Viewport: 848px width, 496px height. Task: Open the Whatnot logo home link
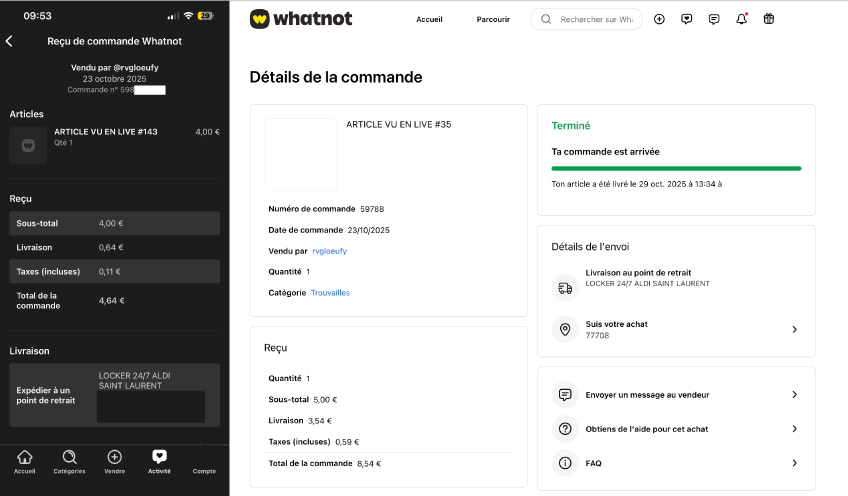pyautogui.click(x=301, y=19)
